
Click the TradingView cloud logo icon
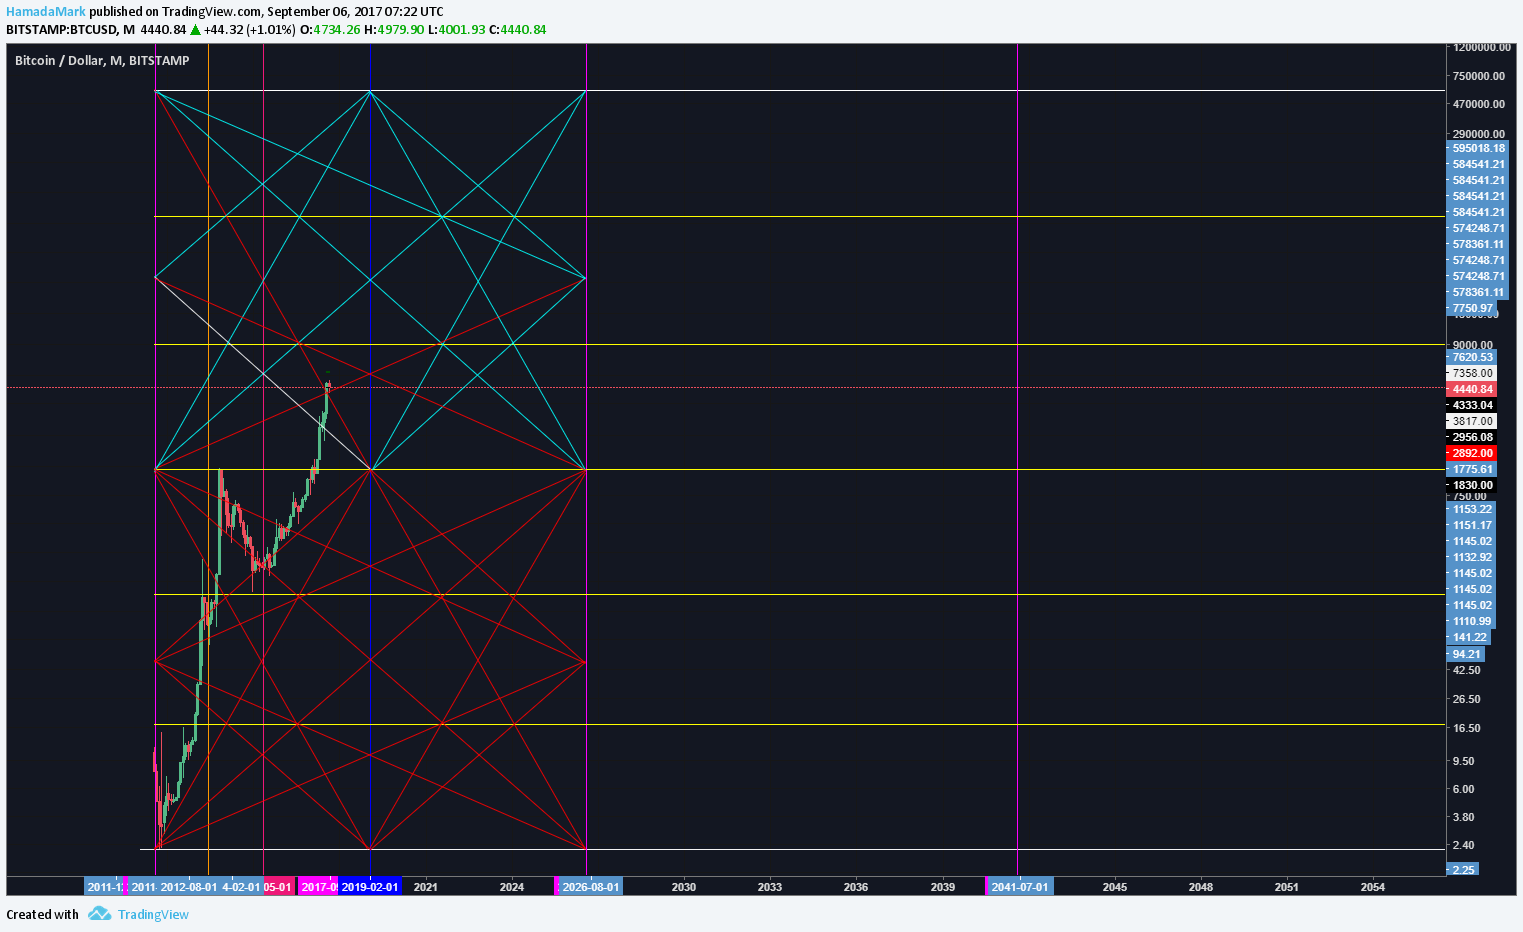(x=99, y=914)
